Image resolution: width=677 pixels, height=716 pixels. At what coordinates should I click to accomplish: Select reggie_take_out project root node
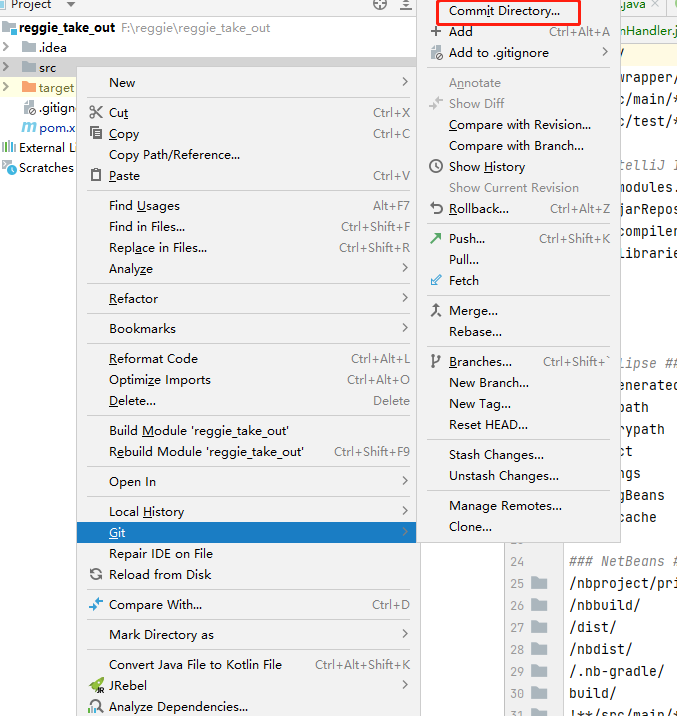tap(67, 27)
